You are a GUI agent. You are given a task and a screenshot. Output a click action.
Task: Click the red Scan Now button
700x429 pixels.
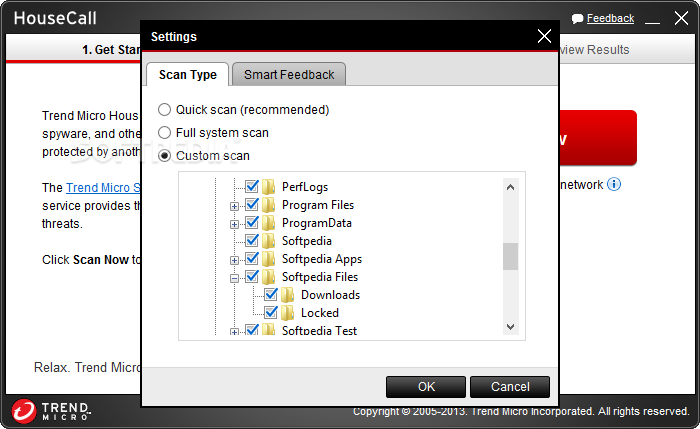[x=598, y=138]
